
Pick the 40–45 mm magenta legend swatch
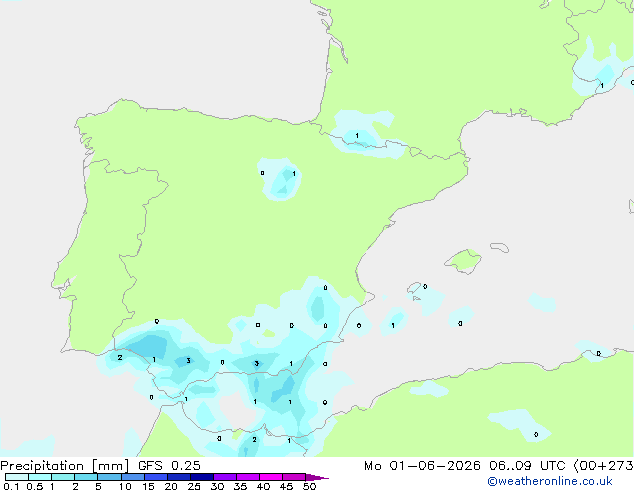[271, 477]
